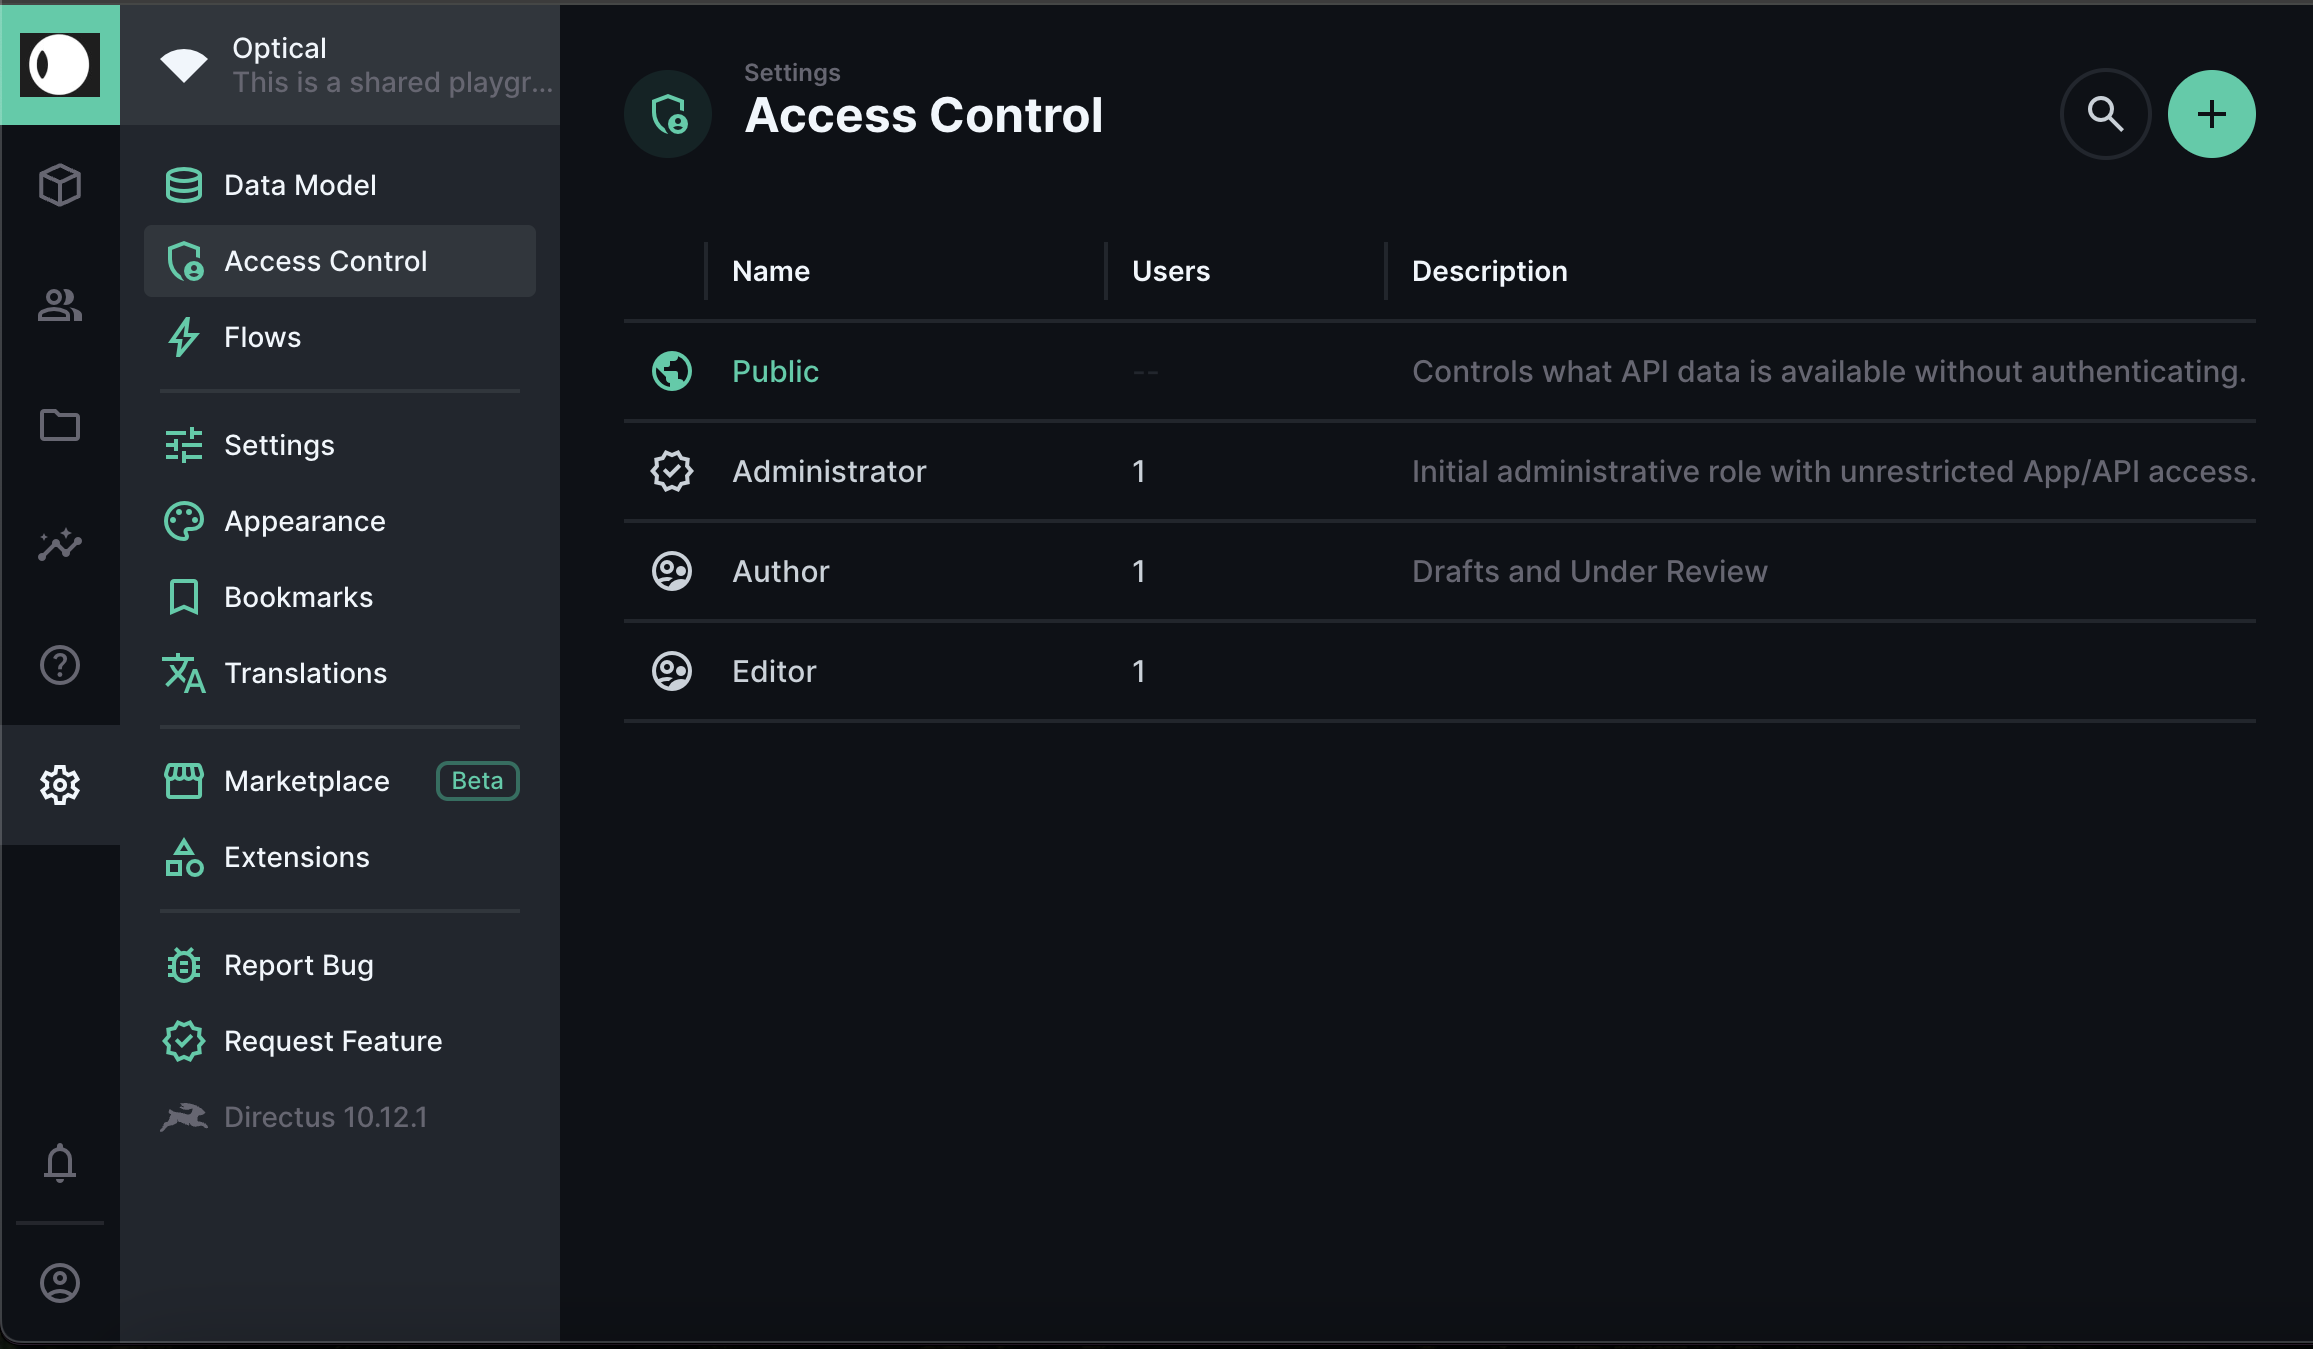Click 'Controls what API data' description
Screen dimensions: 2313x1349
(x=1829, y=371)
